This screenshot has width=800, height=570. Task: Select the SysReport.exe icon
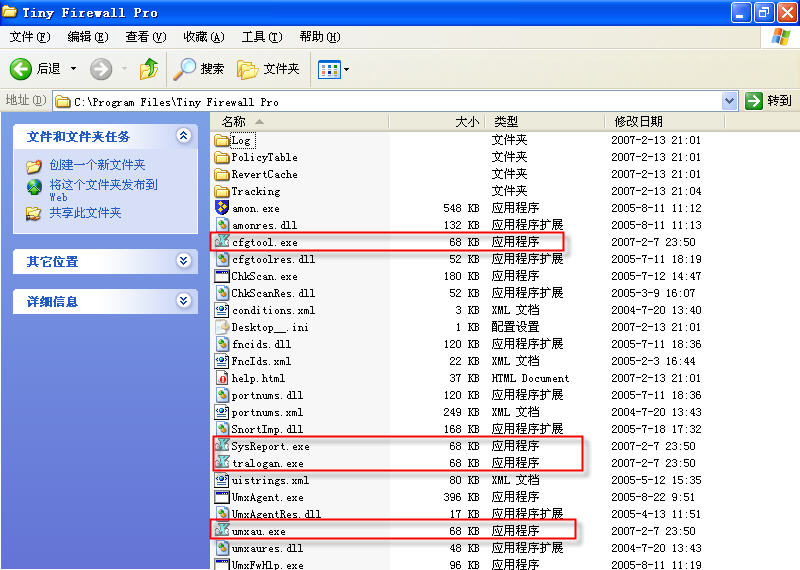(x=222, y=445)
